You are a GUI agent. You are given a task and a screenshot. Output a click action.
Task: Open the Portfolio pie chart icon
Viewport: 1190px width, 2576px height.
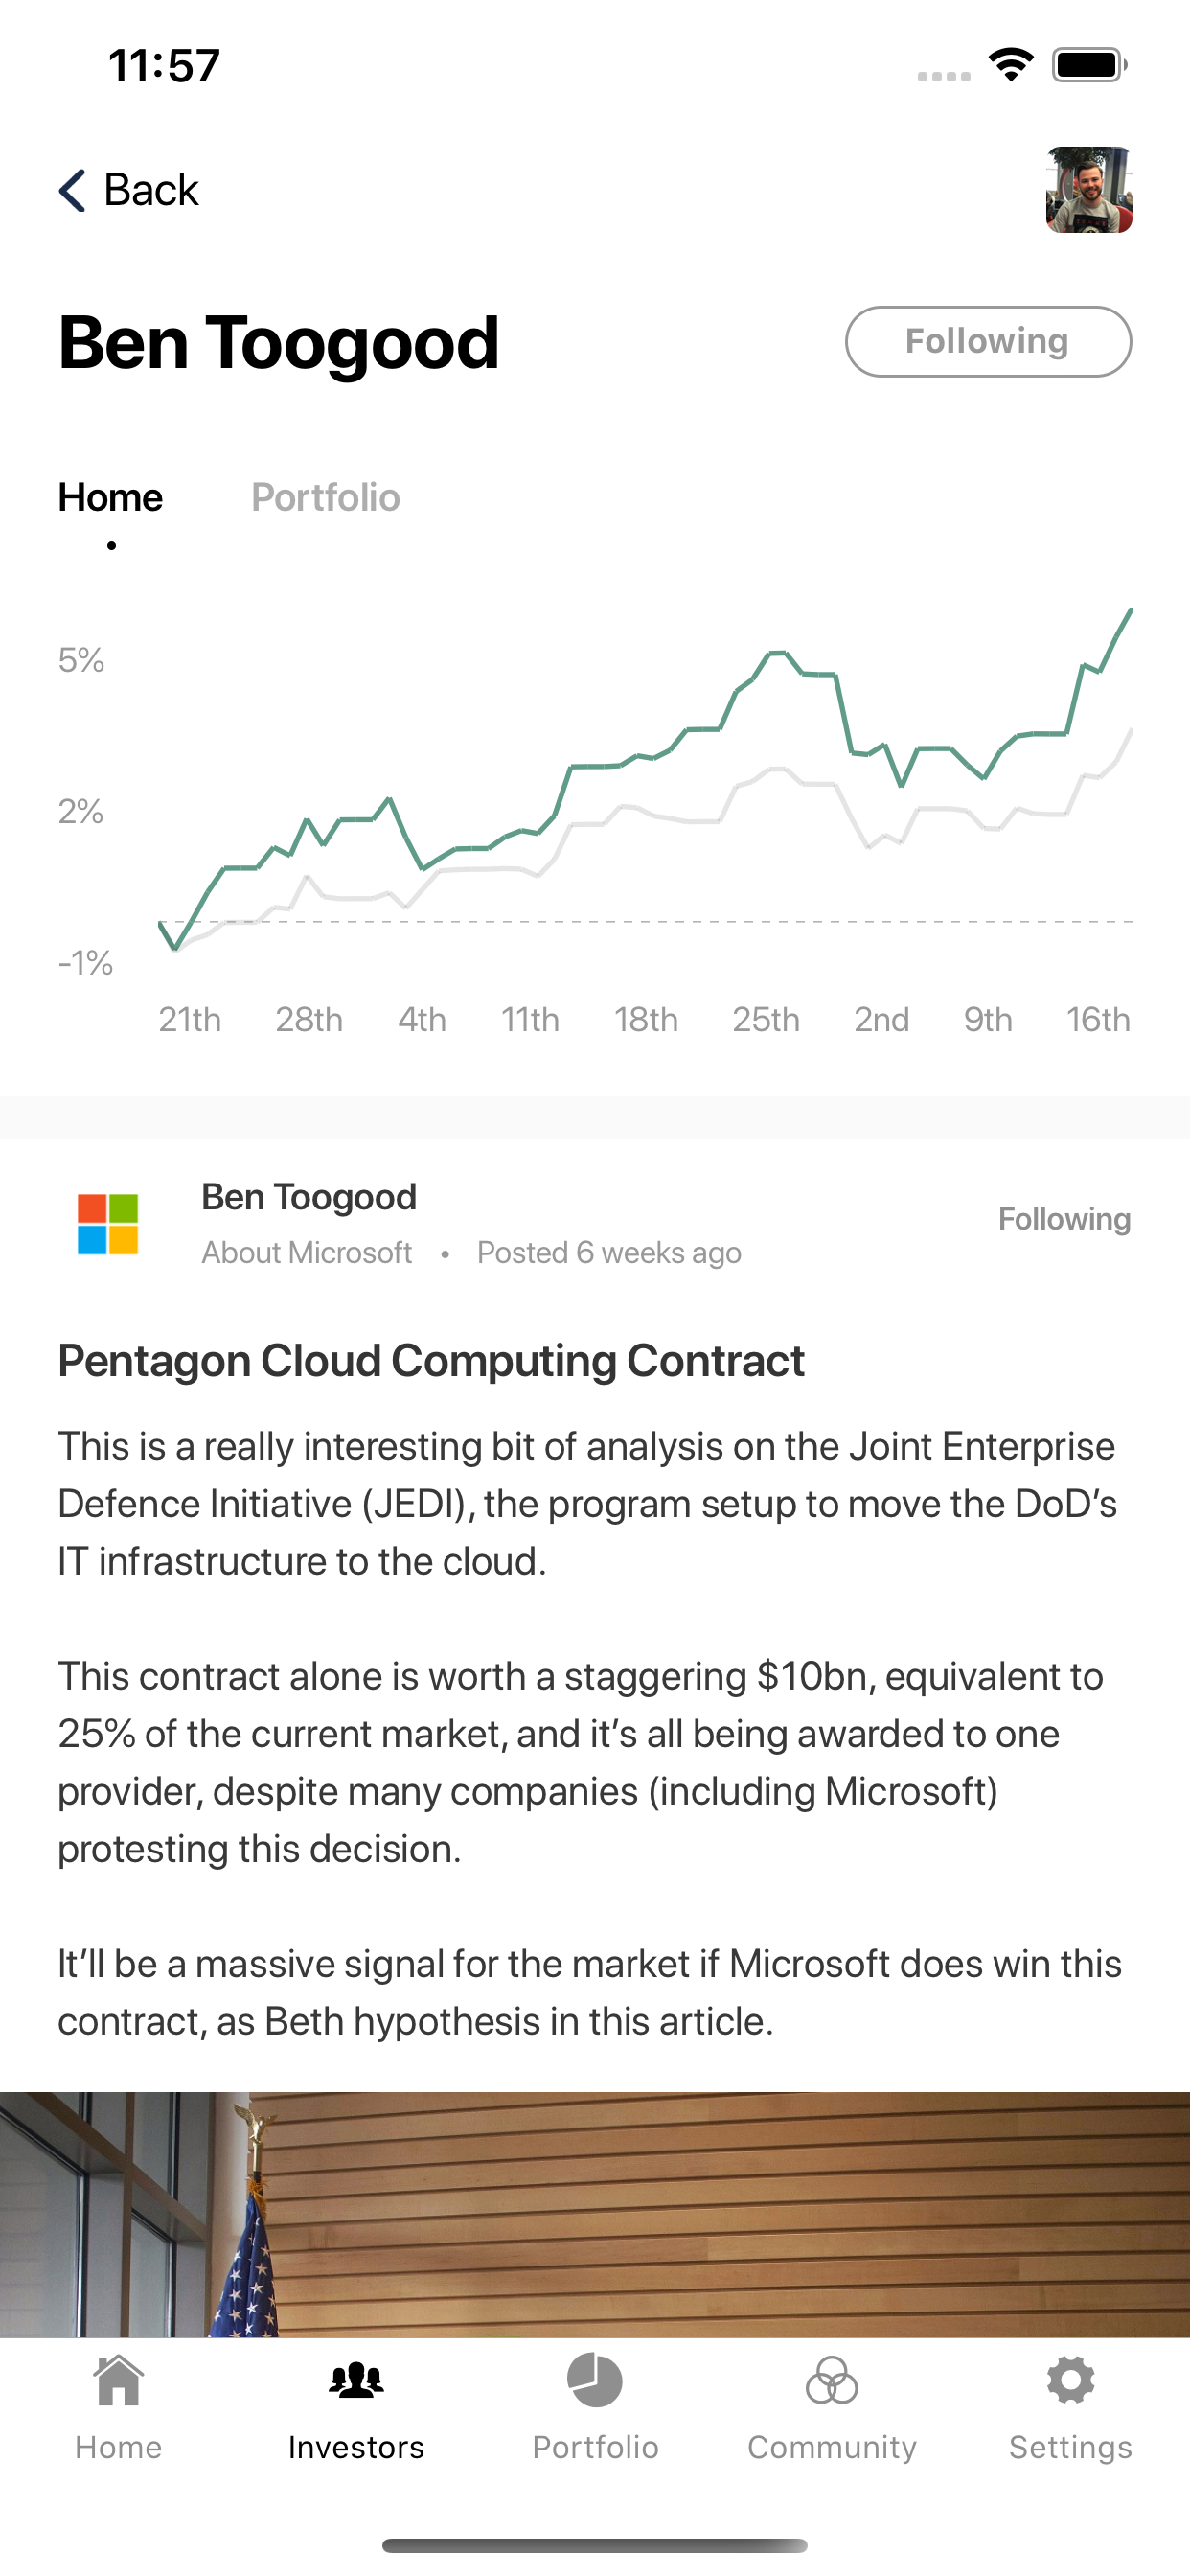pyautogui.click(x=595, y=2380)
